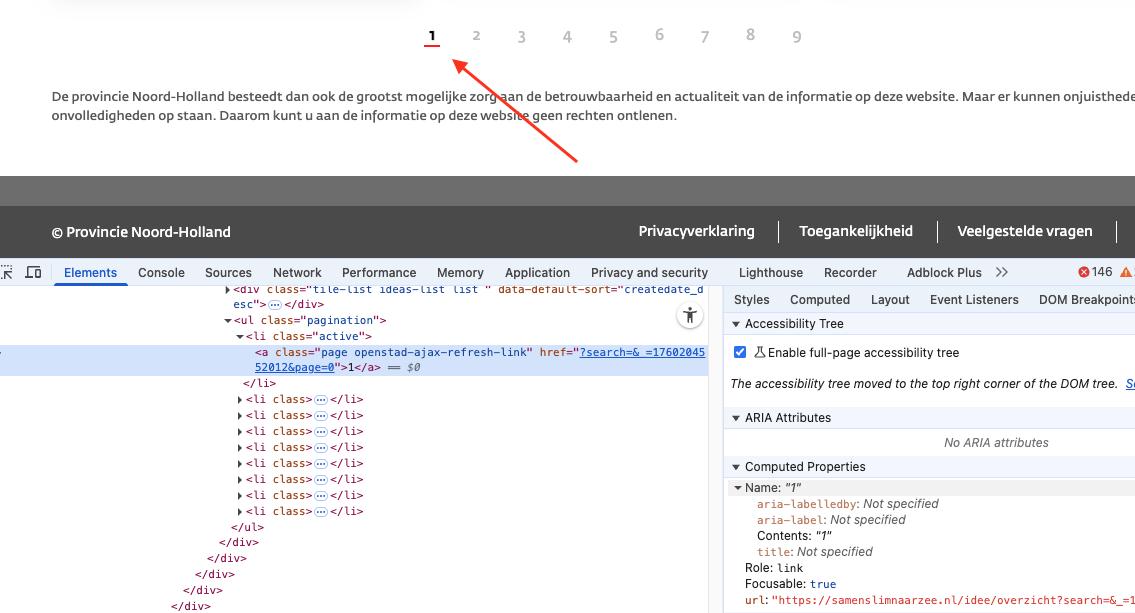Screen dimensions: 1135x613
Task: Show more DevTools tabs with the chevron
Action: [x=1002, y=272]
